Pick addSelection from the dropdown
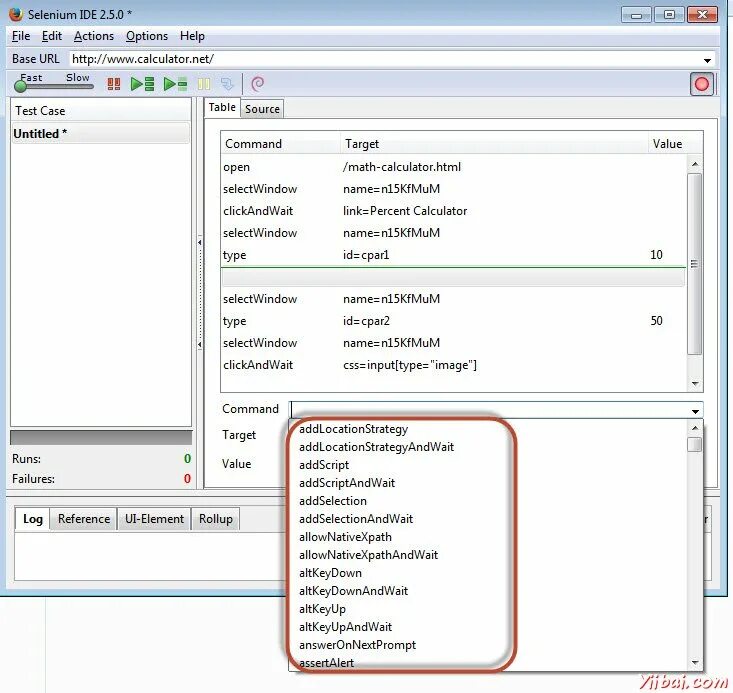The width and height of the screenshot is (733, 693). (x=333, y=501)
